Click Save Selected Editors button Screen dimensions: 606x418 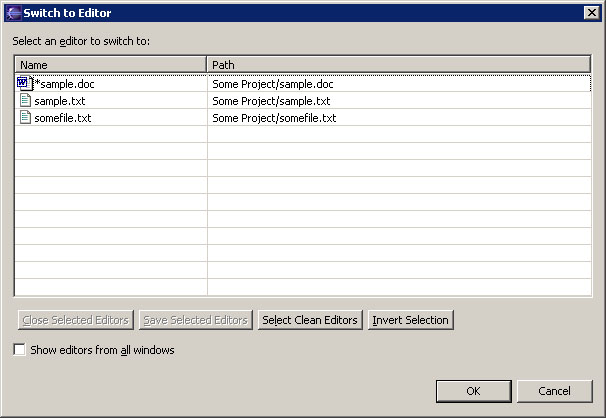click(x=196, y=320)
